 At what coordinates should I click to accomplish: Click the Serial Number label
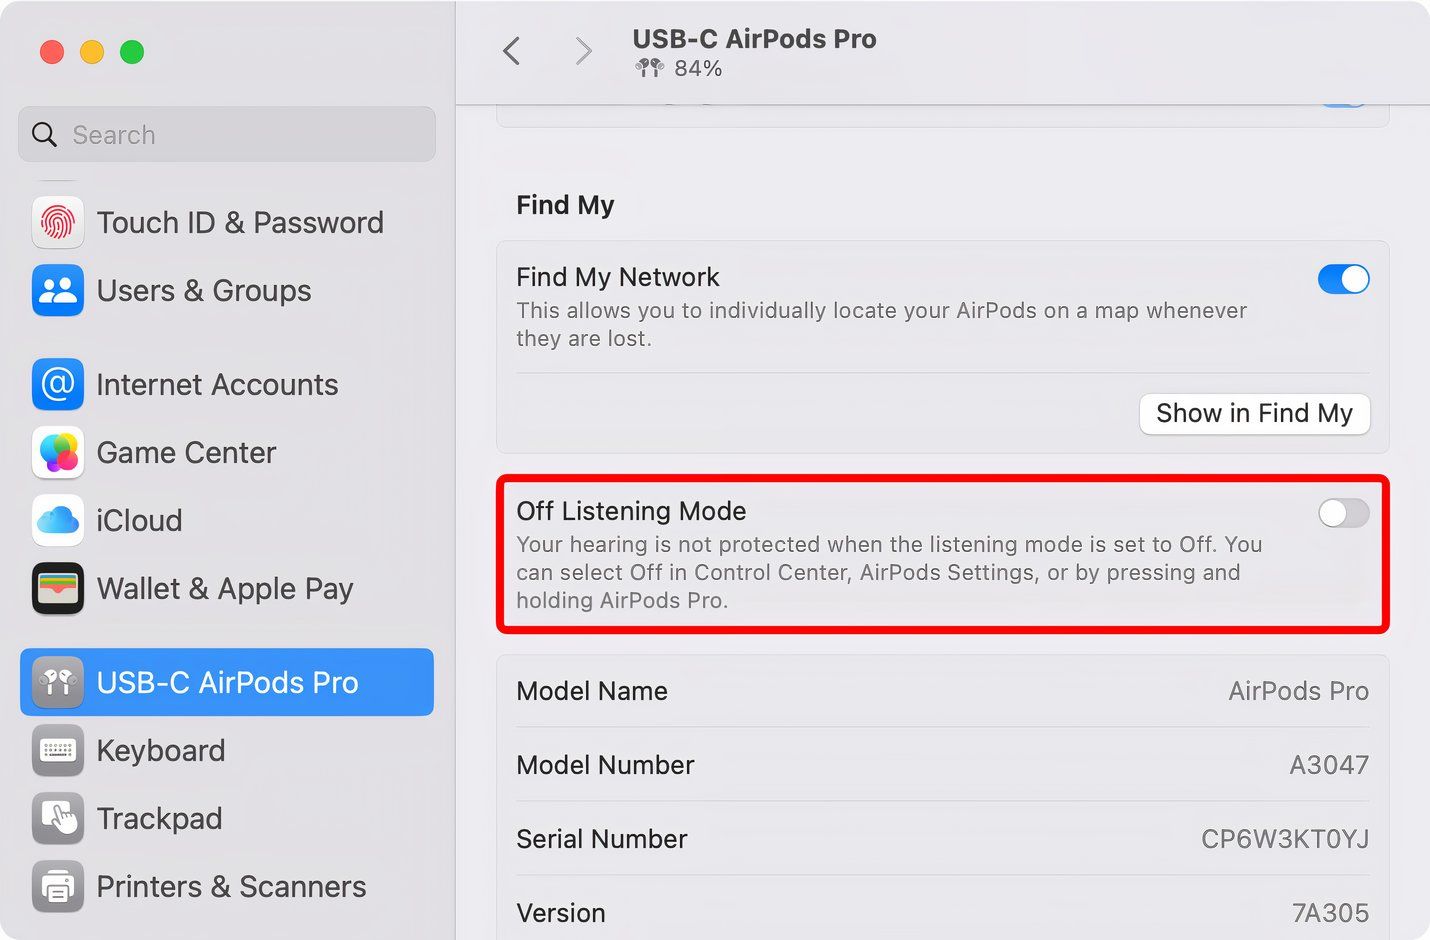(x=601, y=839)
